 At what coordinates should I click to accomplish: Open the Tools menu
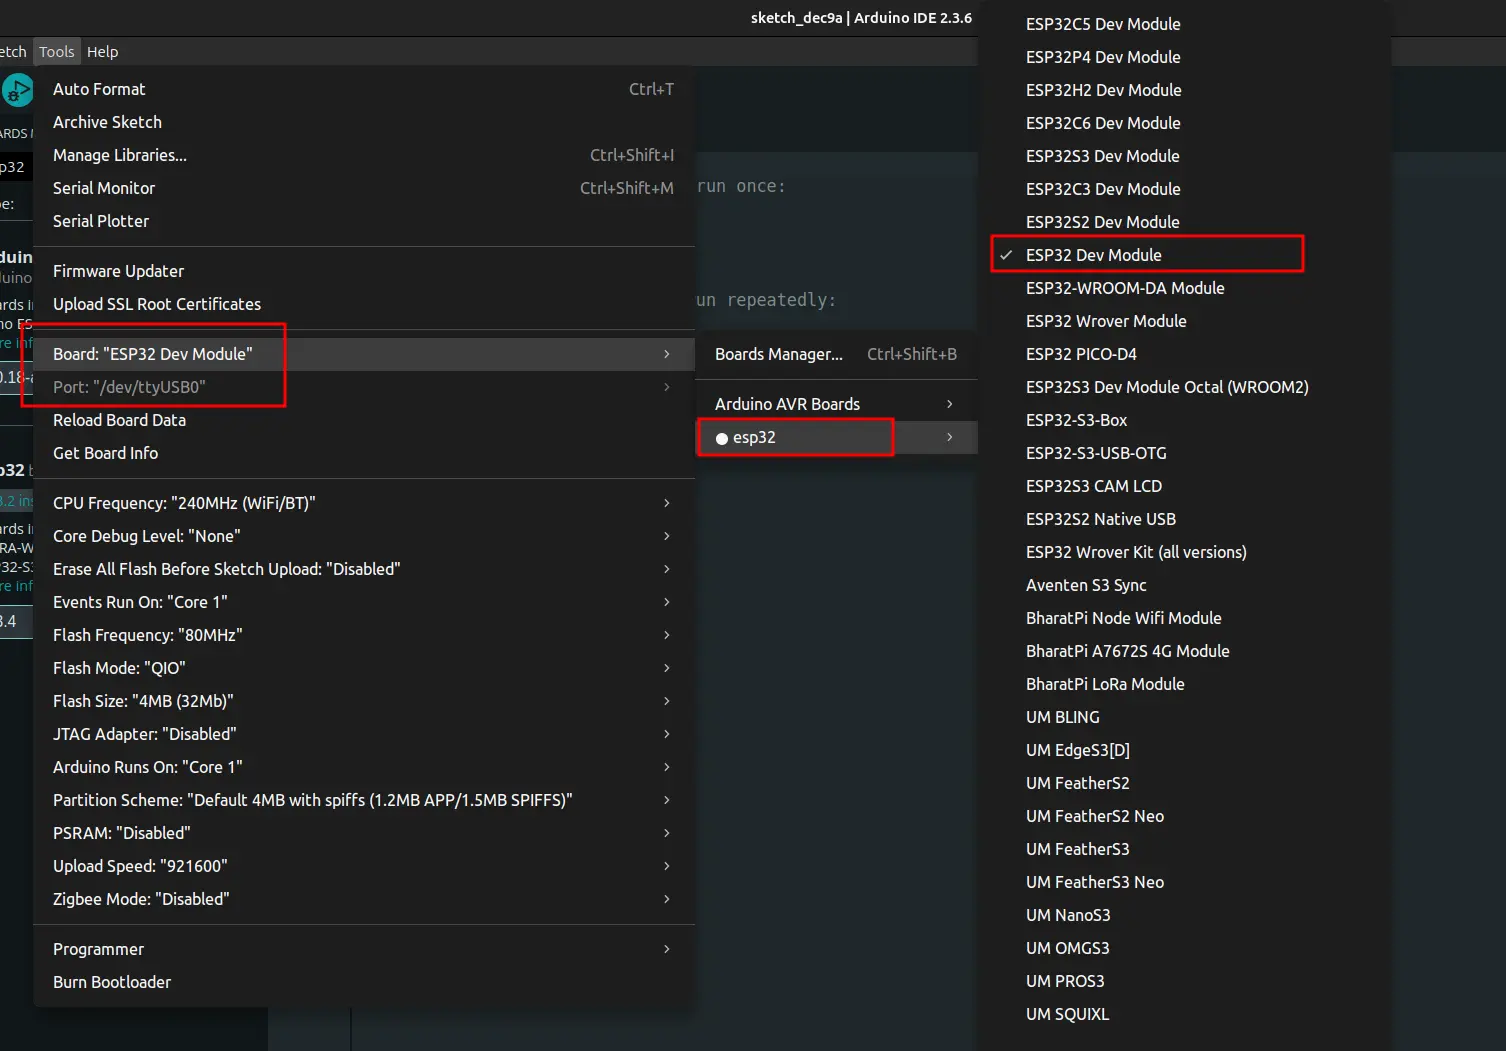[57, 52]
